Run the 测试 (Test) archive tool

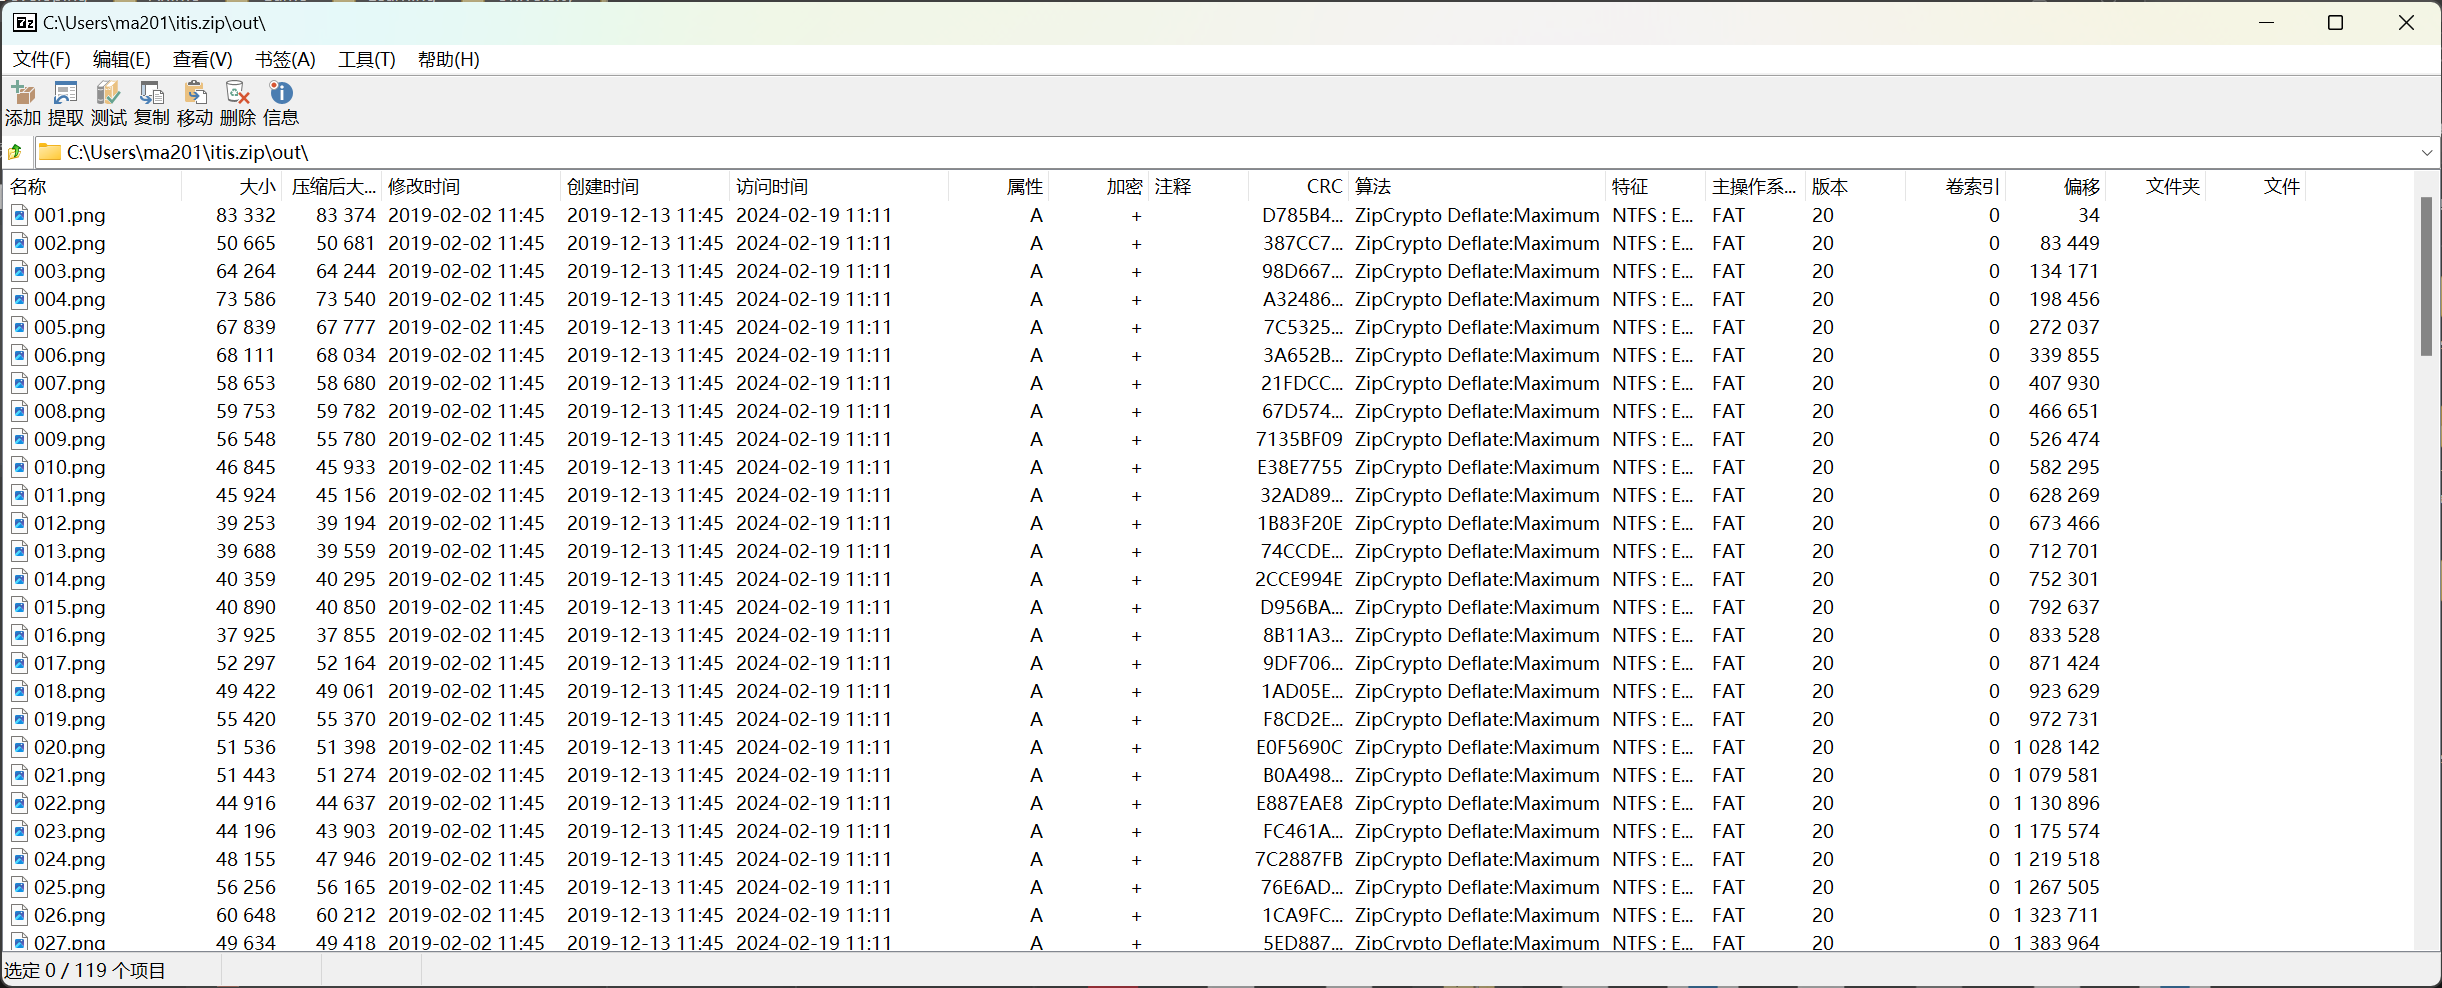click(x=109, y=103)
